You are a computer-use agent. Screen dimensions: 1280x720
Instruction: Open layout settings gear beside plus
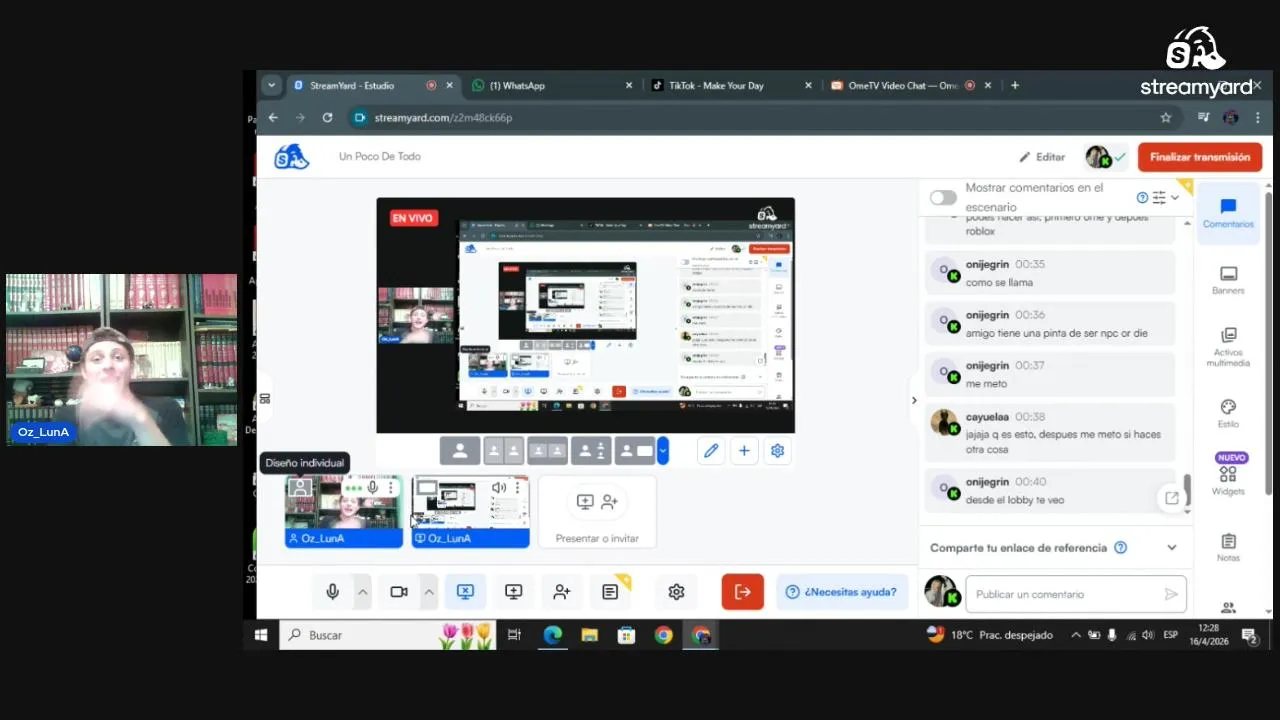click(778, 451)
